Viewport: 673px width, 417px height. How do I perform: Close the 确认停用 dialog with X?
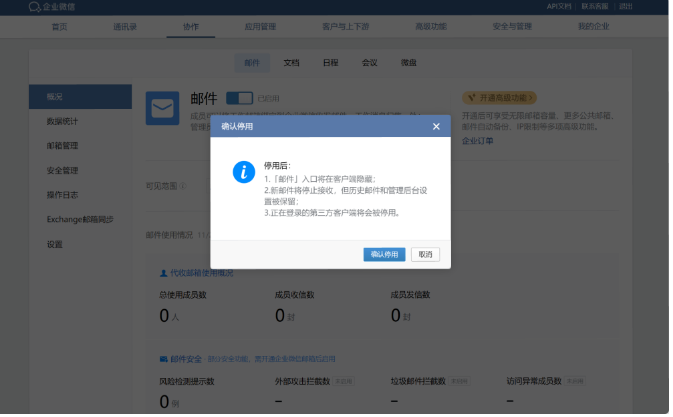436,127
